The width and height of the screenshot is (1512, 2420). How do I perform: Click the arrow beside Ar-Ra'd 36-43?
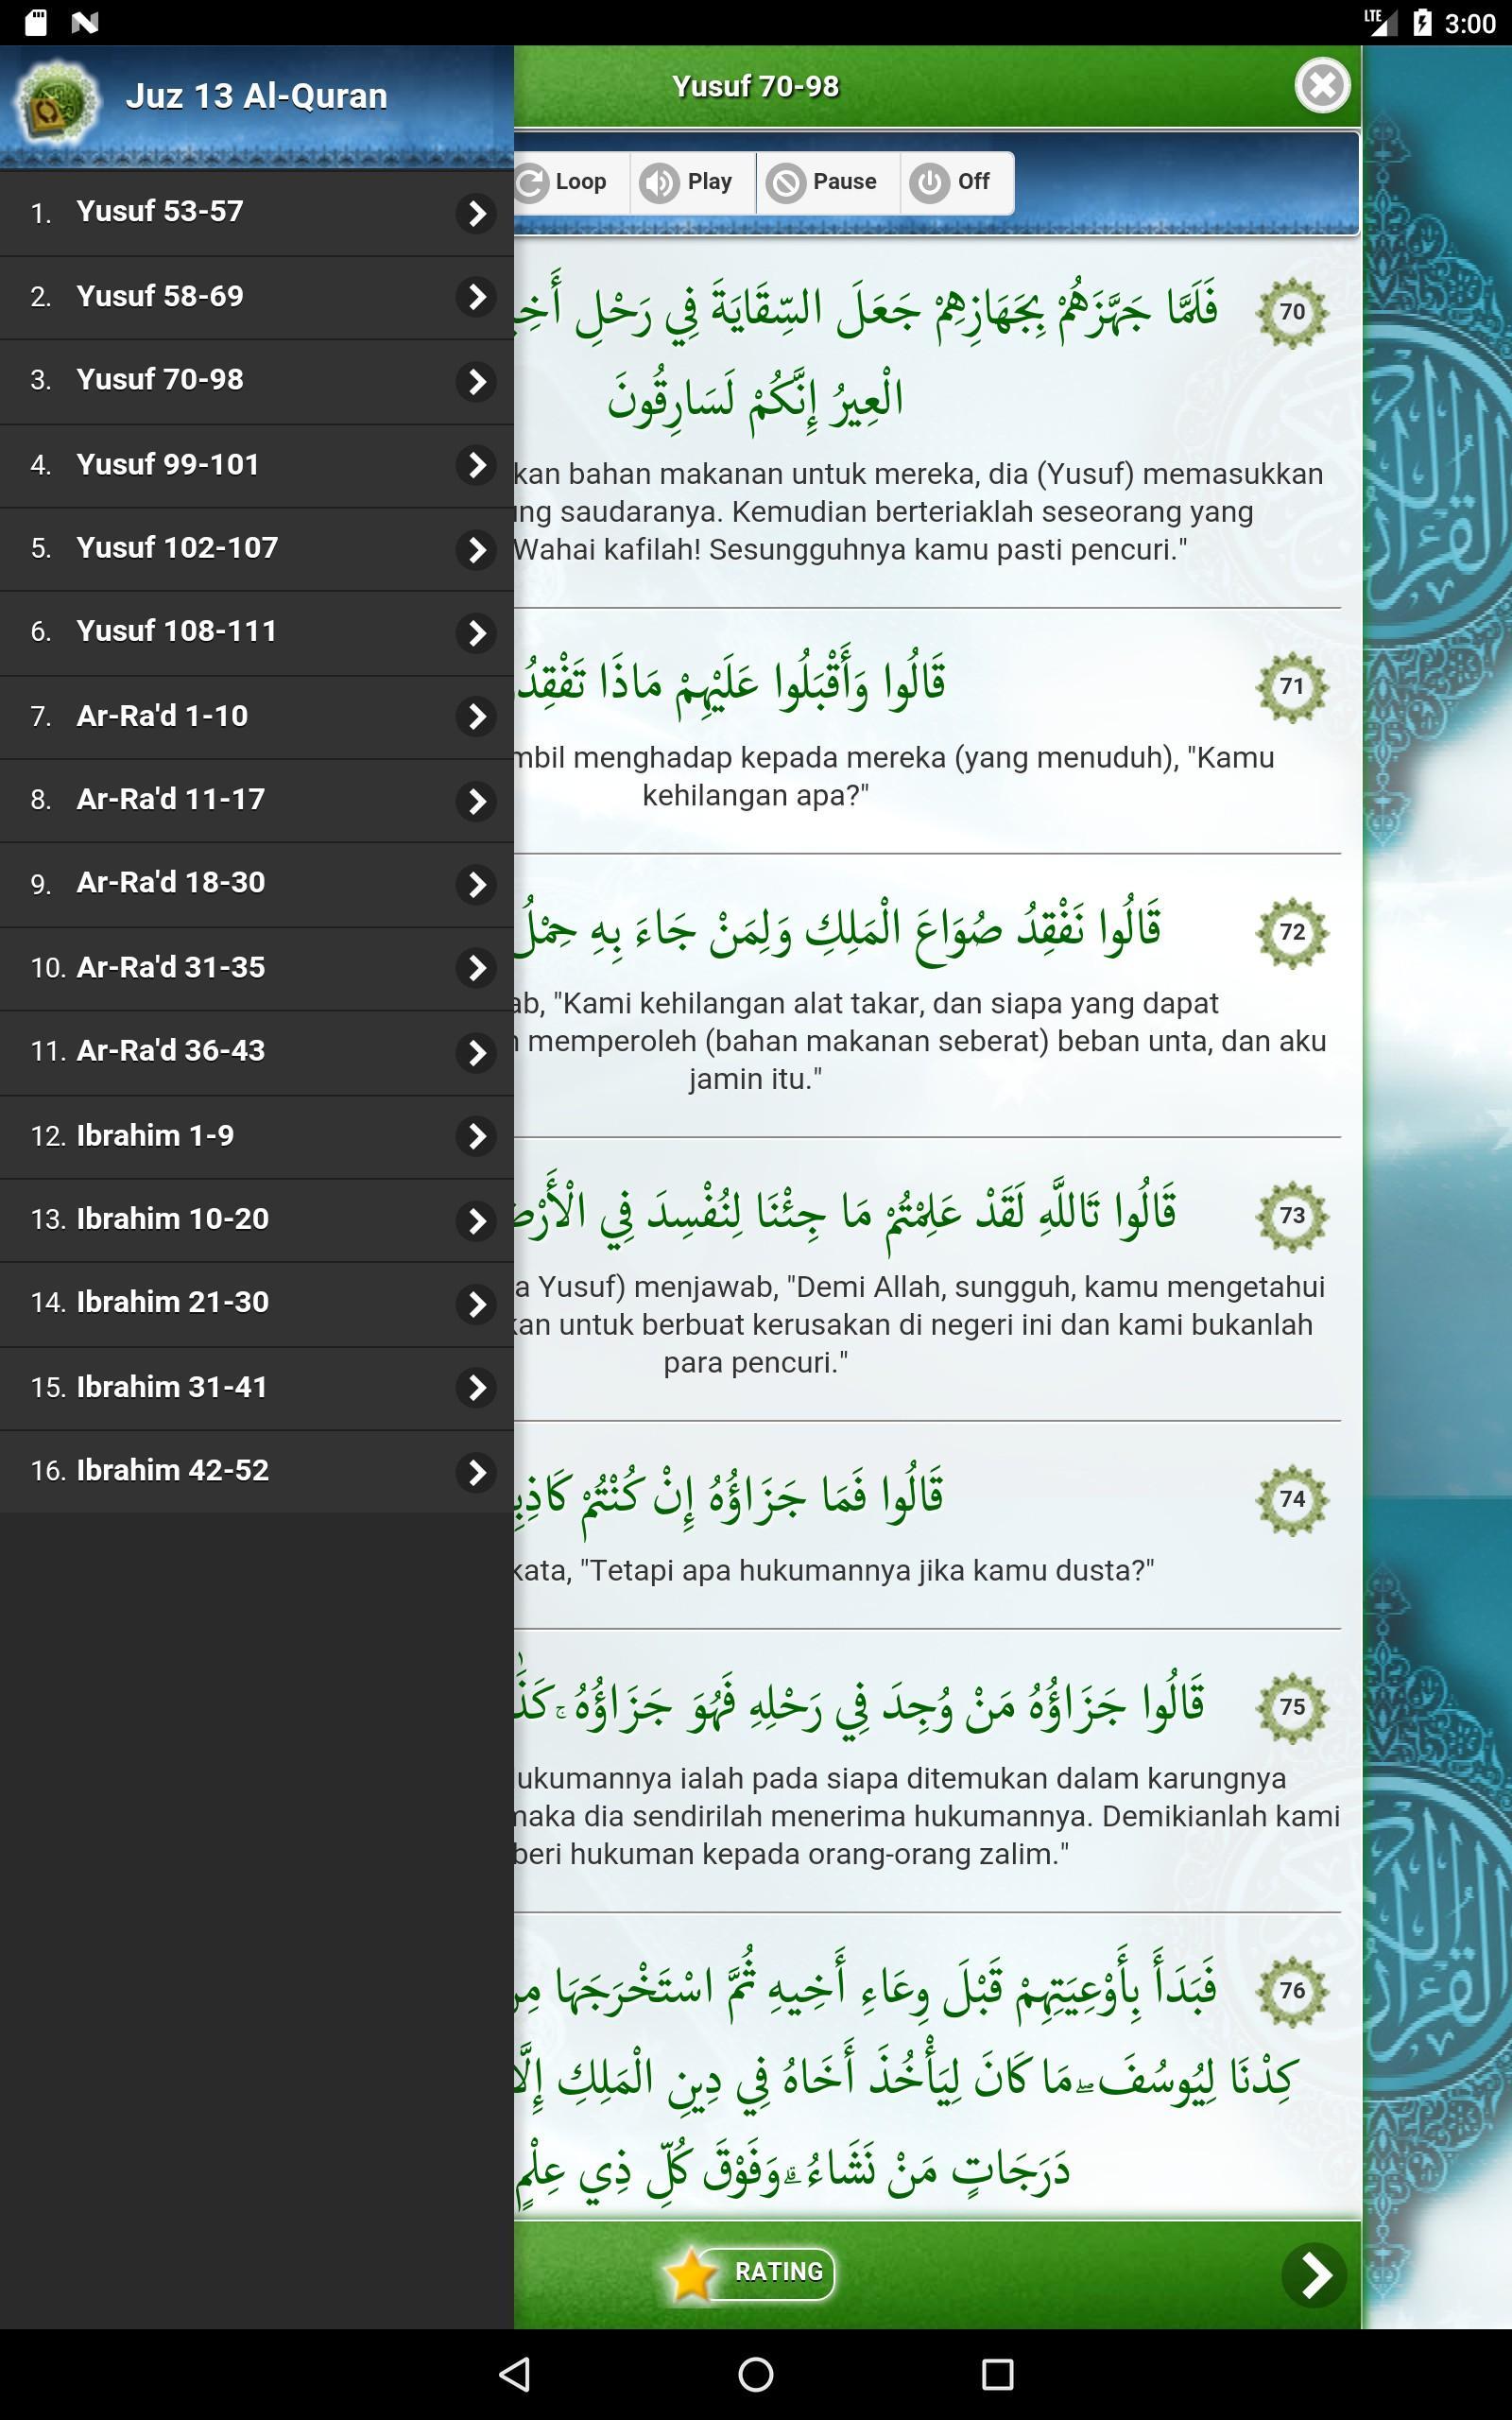click(477, 1052)
